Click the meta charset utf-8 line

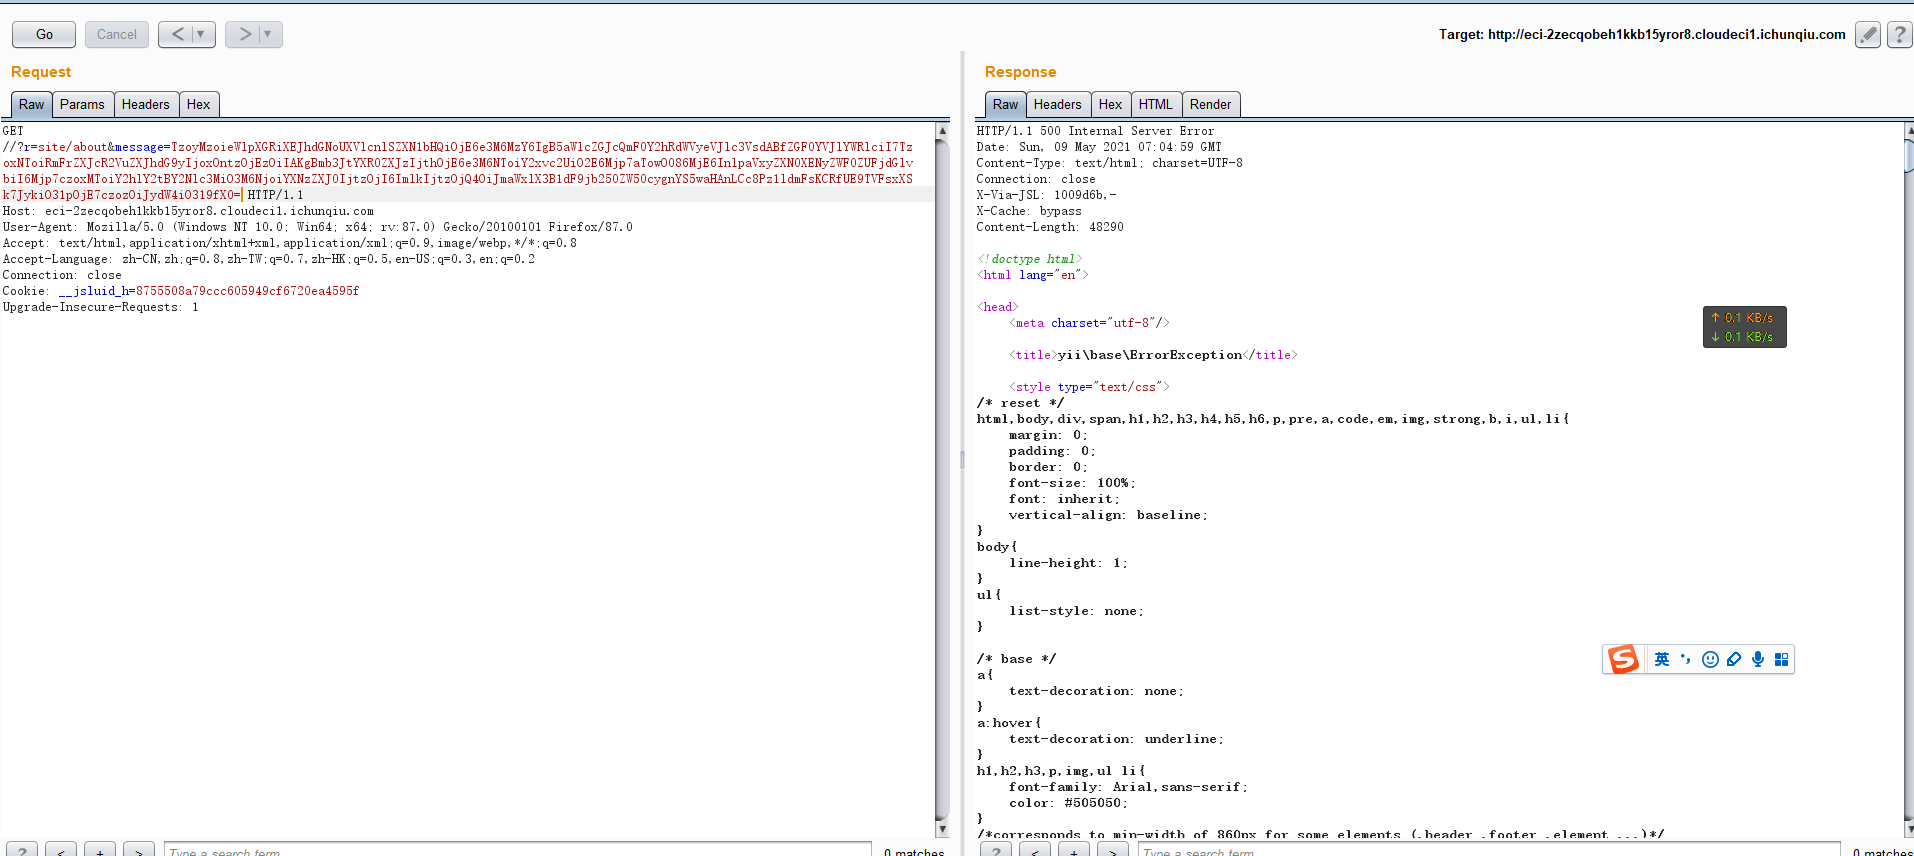1089,323
